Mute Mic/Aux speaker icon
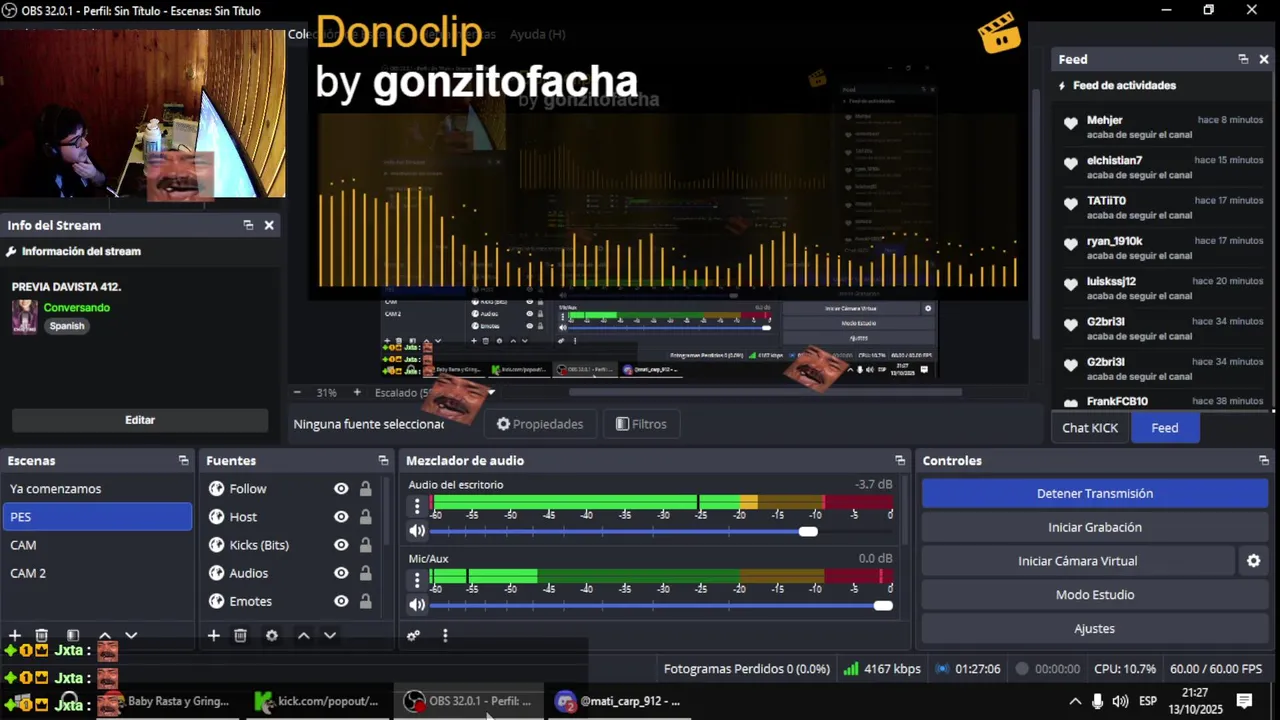 (x=417, y=605)
